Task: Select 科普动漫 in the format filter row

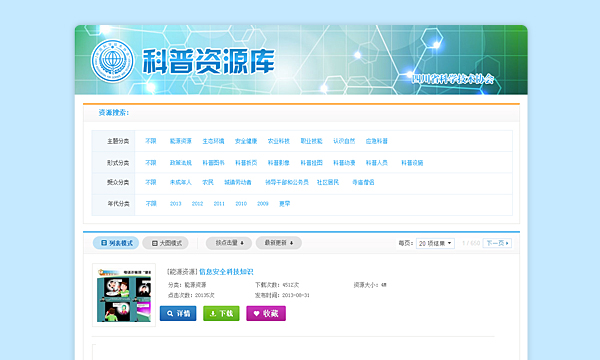Action: (x=344, y=163)
